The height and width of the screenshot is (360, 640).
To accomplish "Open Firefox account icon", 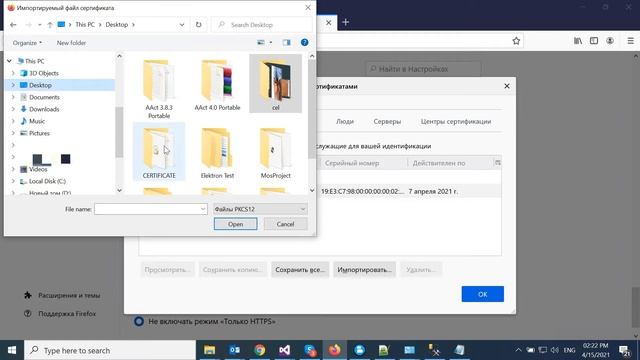I will [610, 41].
